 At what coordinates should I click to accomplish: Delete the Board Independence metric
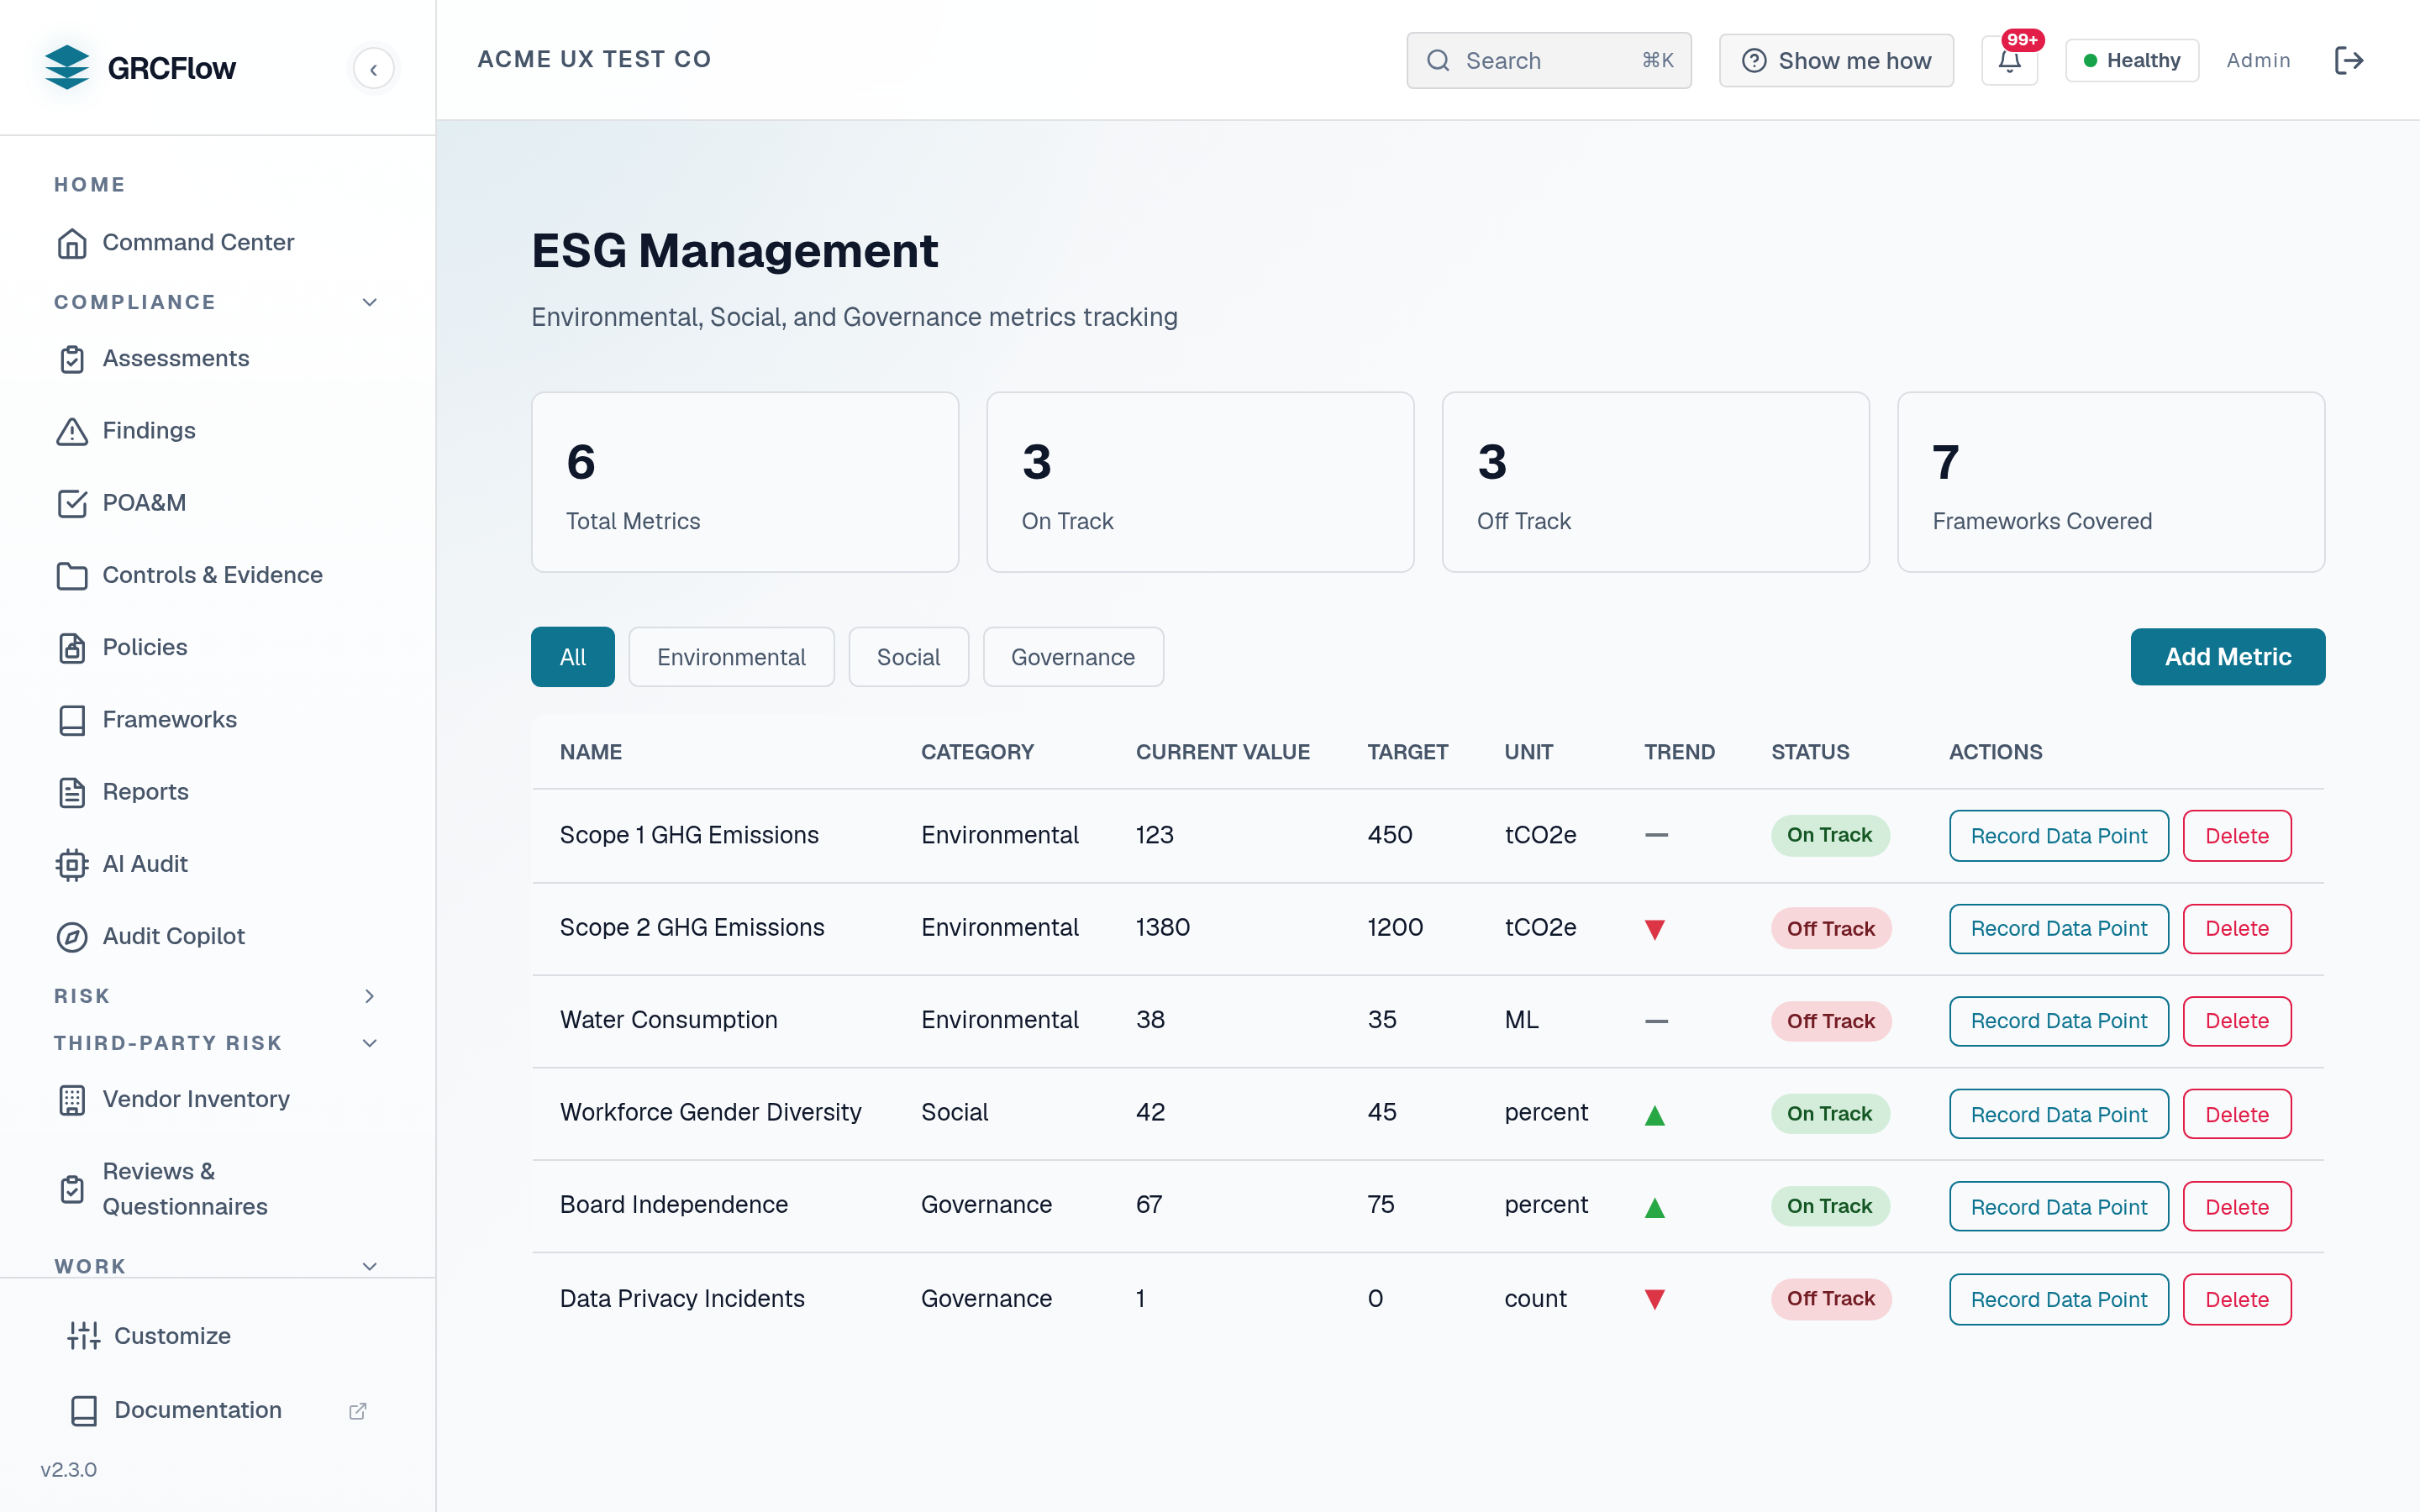click(x=2237, y=1207)
